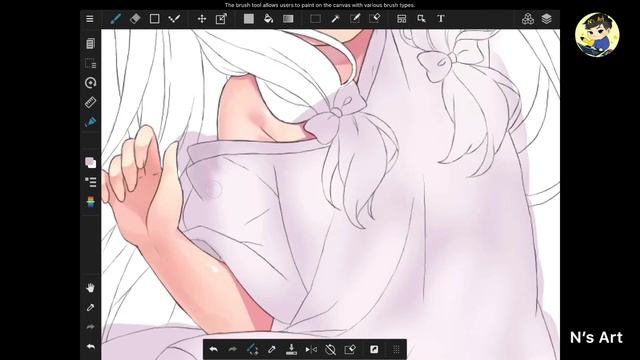Open the rainbow color palette
This screenshot has height=360, width=640.
pyautogui.click(x=91, y=202)
